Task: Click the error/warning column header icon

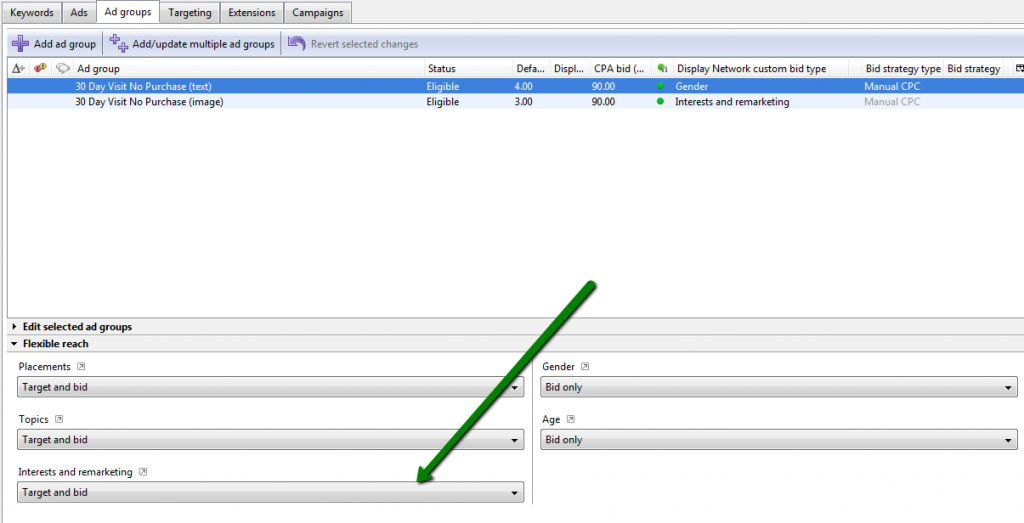Action: pos(40,69)
